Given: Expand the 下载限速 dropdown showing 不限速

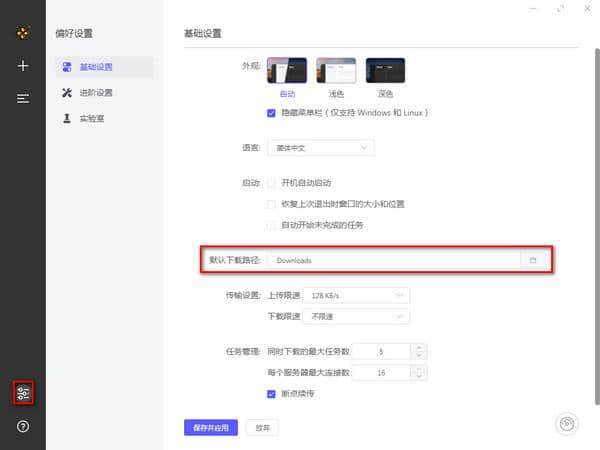Looking at the screenshot, I should pos(357,316).
